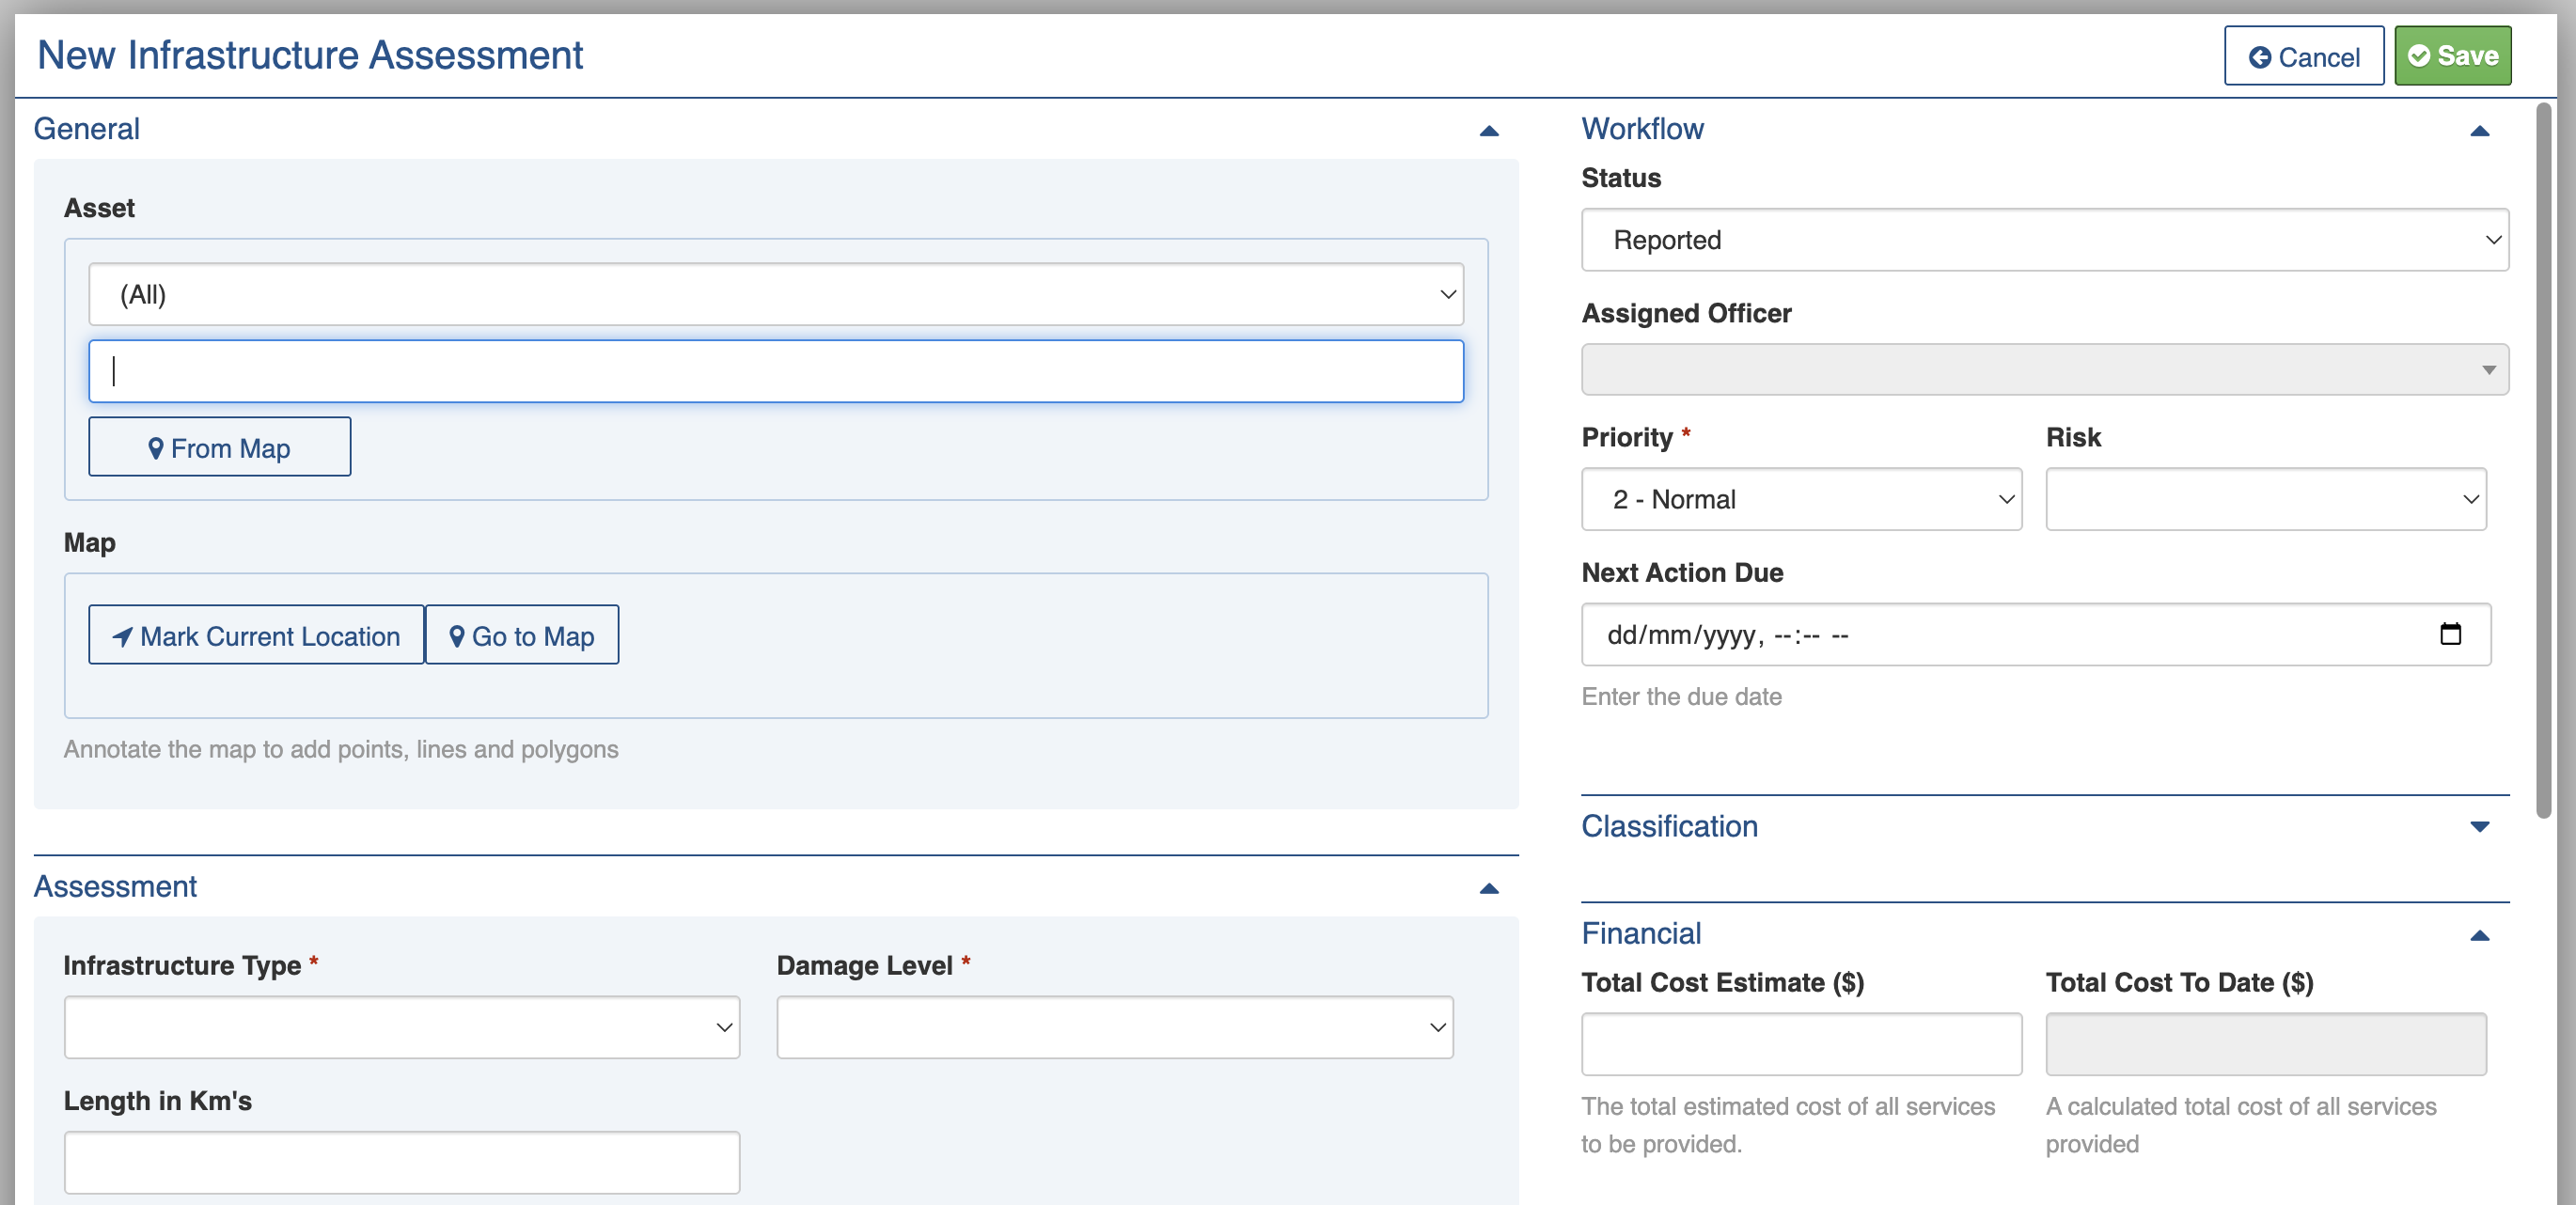Select asset From Map
2576x1205 pixels.
pyautogui.click(x=219, y=447)
